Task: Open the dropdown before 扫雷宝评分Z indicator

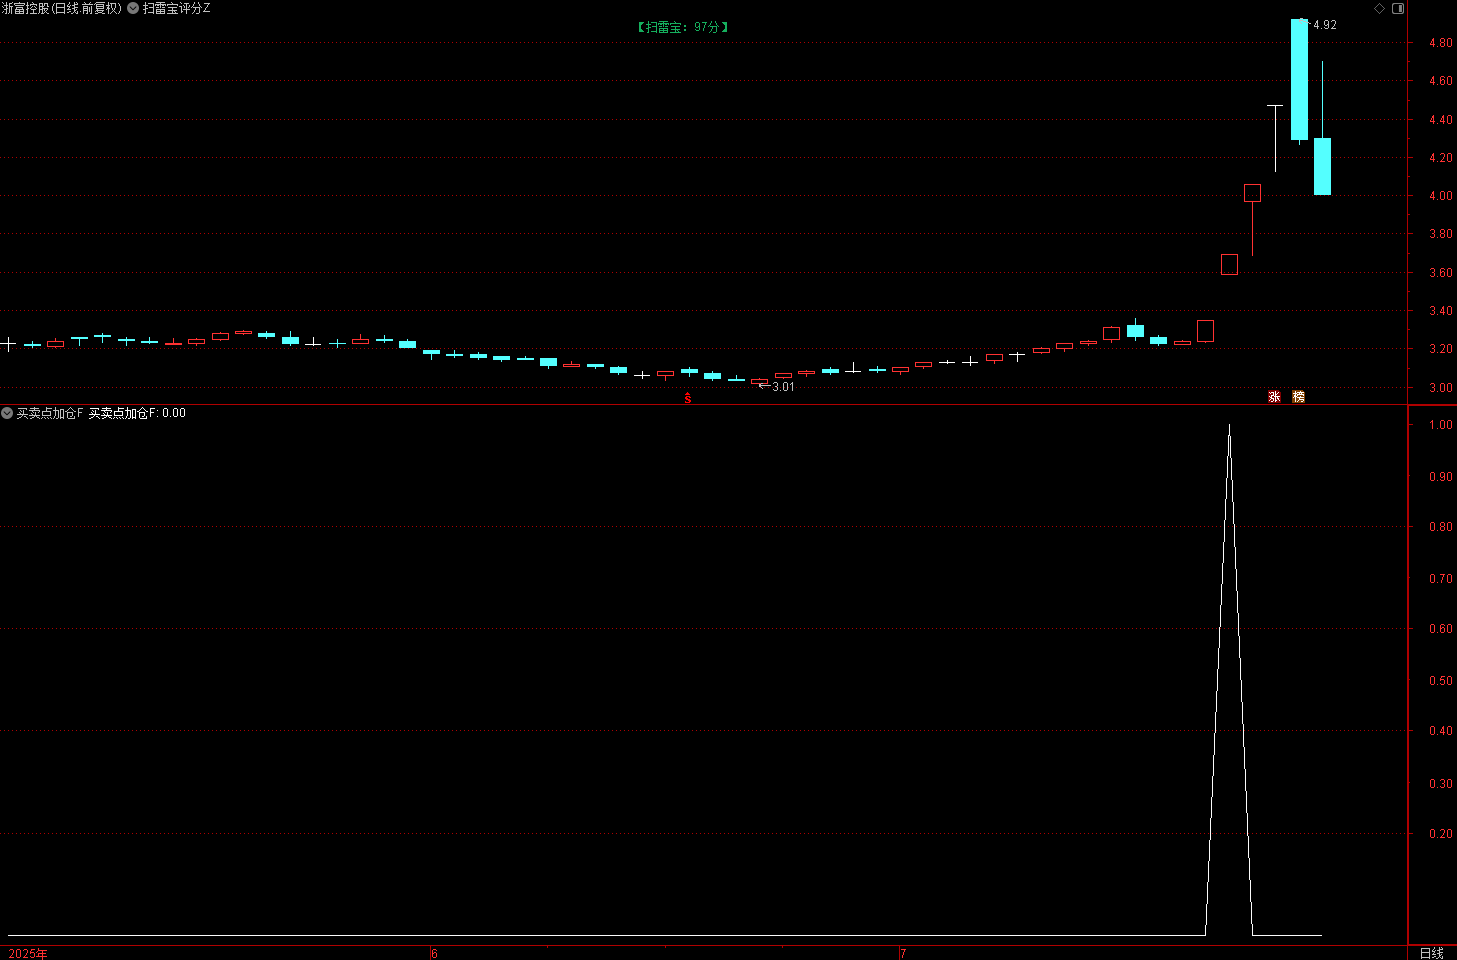Action: (x=133, y=8)
